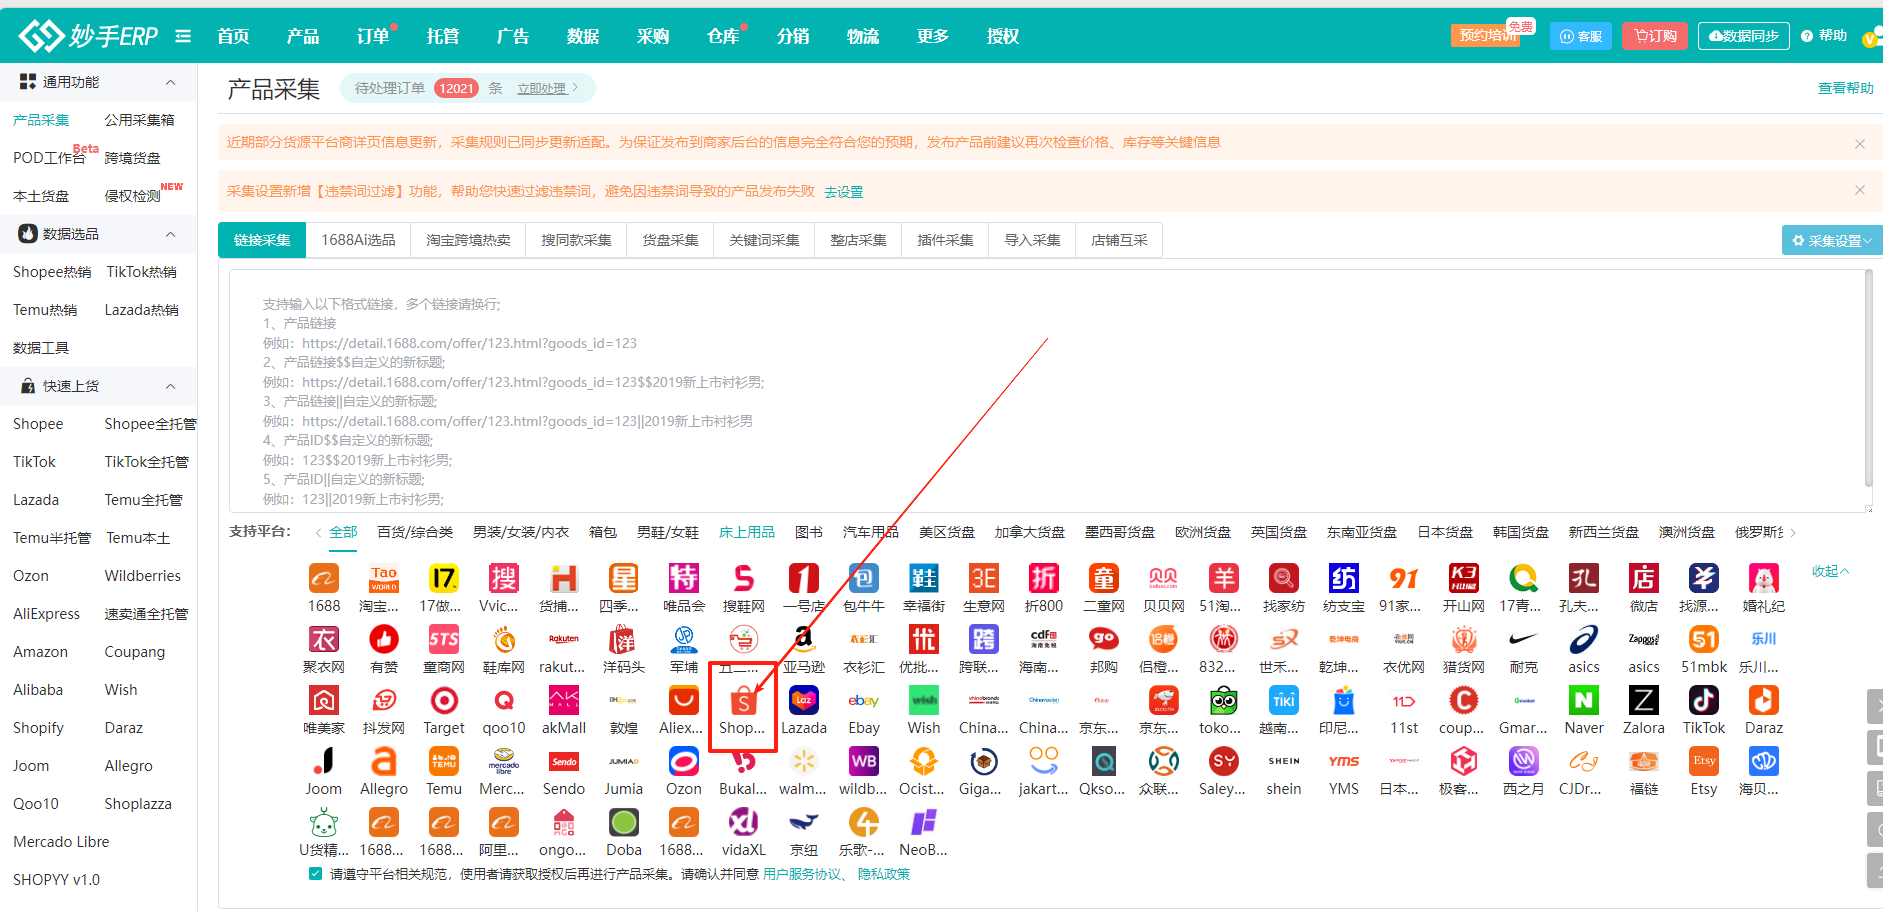Open the 采集设置 dropdown
Viewport: 1883px width, 911px height.
click(1831, 241)
